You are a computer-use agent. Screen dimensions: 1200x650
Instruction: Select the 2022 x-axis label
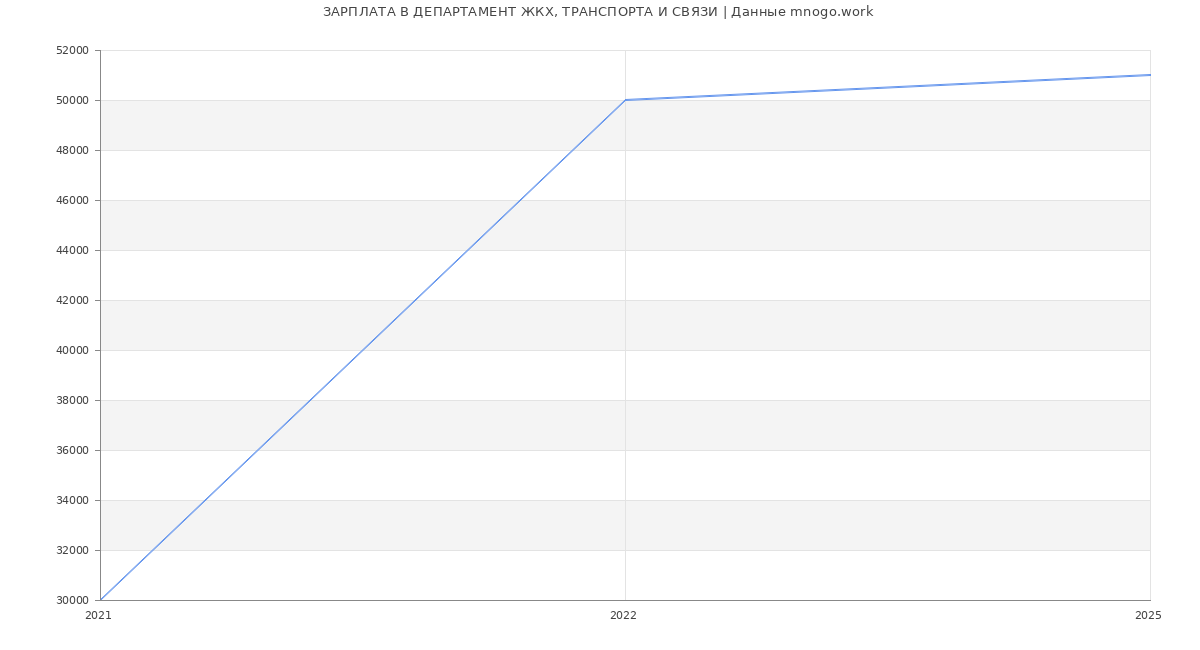pyautogui.click(x=623, y=616)
